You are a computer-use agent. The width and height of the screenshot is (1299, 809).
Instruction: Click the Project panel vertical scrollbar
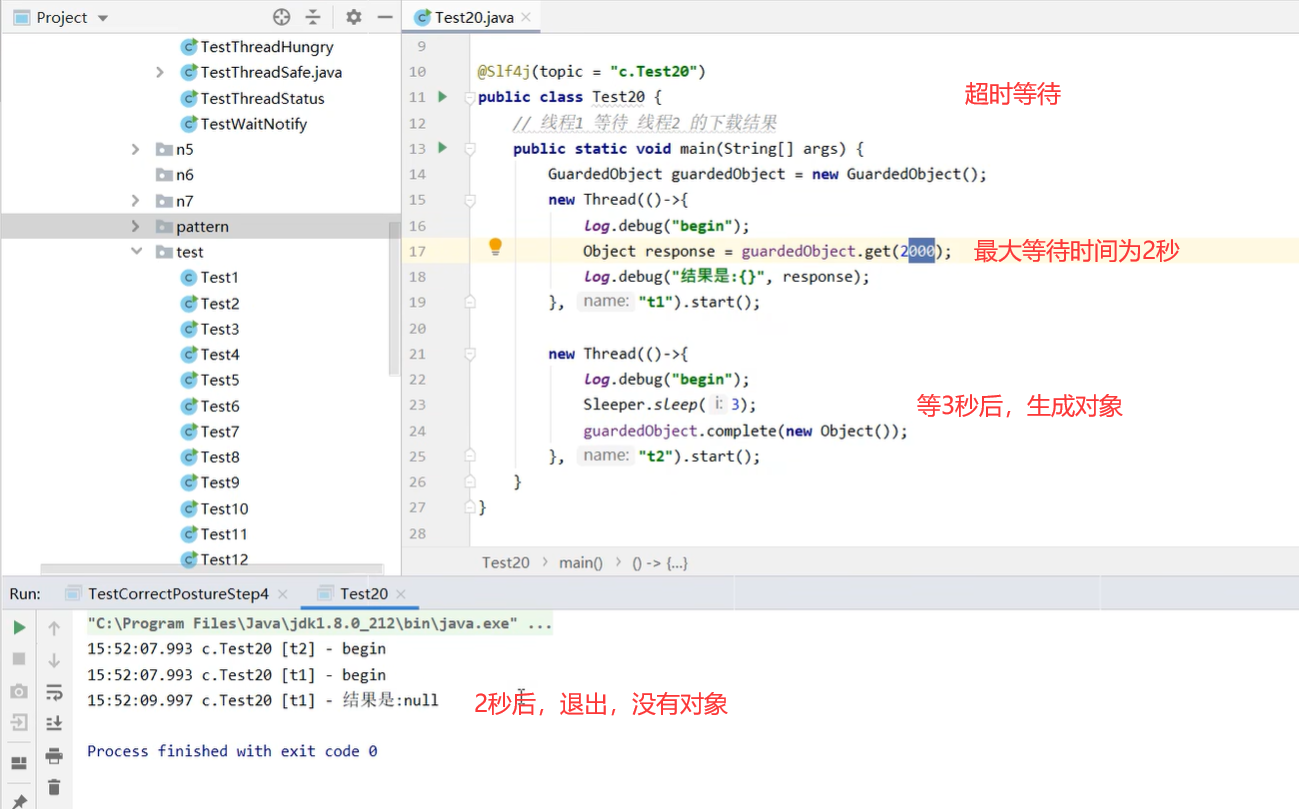(394, 298)
